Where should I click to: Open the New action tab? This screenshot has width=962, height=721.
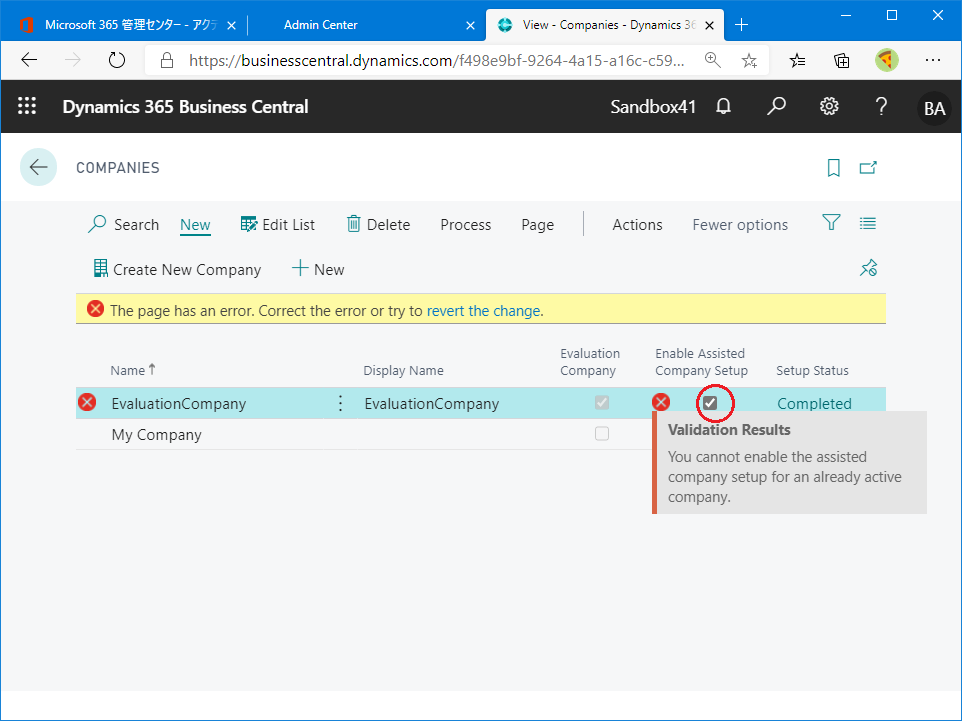[195, 225]
